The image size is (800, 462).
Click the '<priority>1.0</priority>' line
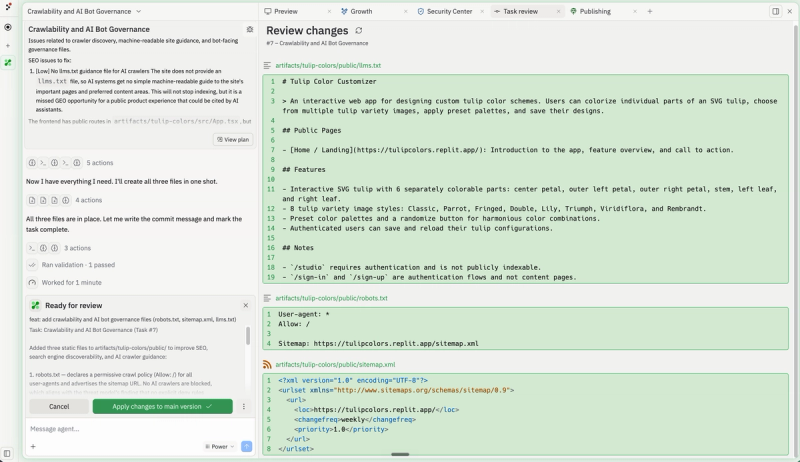341,429
